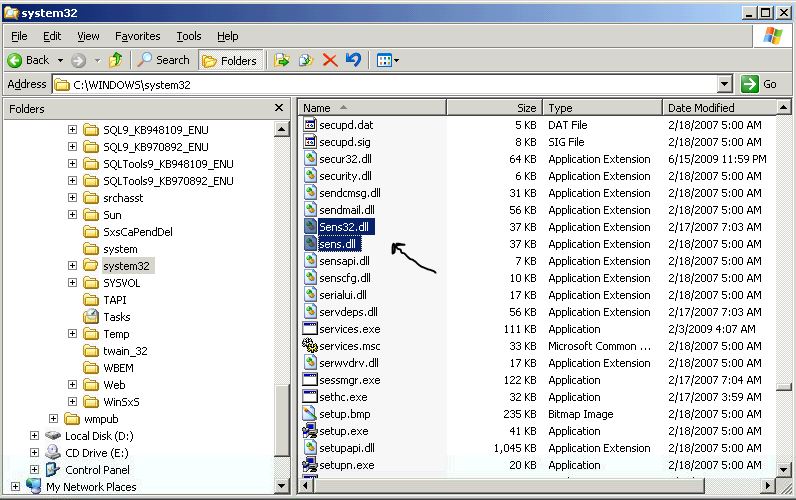Click the folder tree scroll-up arrow
Image resolution: width=796 pixels, height=500 pixels.
pyautogui.click(x=281, y=128)
